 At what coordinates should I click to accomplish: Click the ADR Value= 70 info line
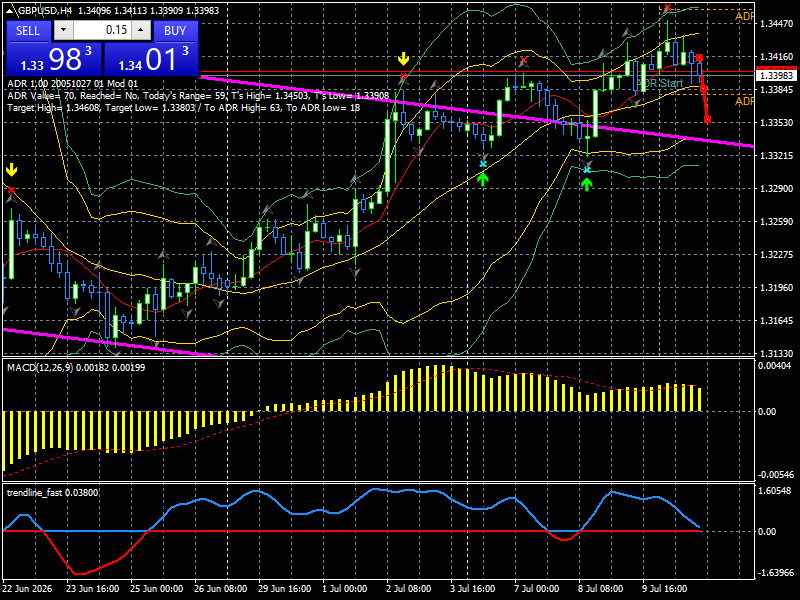coord(198,95)
